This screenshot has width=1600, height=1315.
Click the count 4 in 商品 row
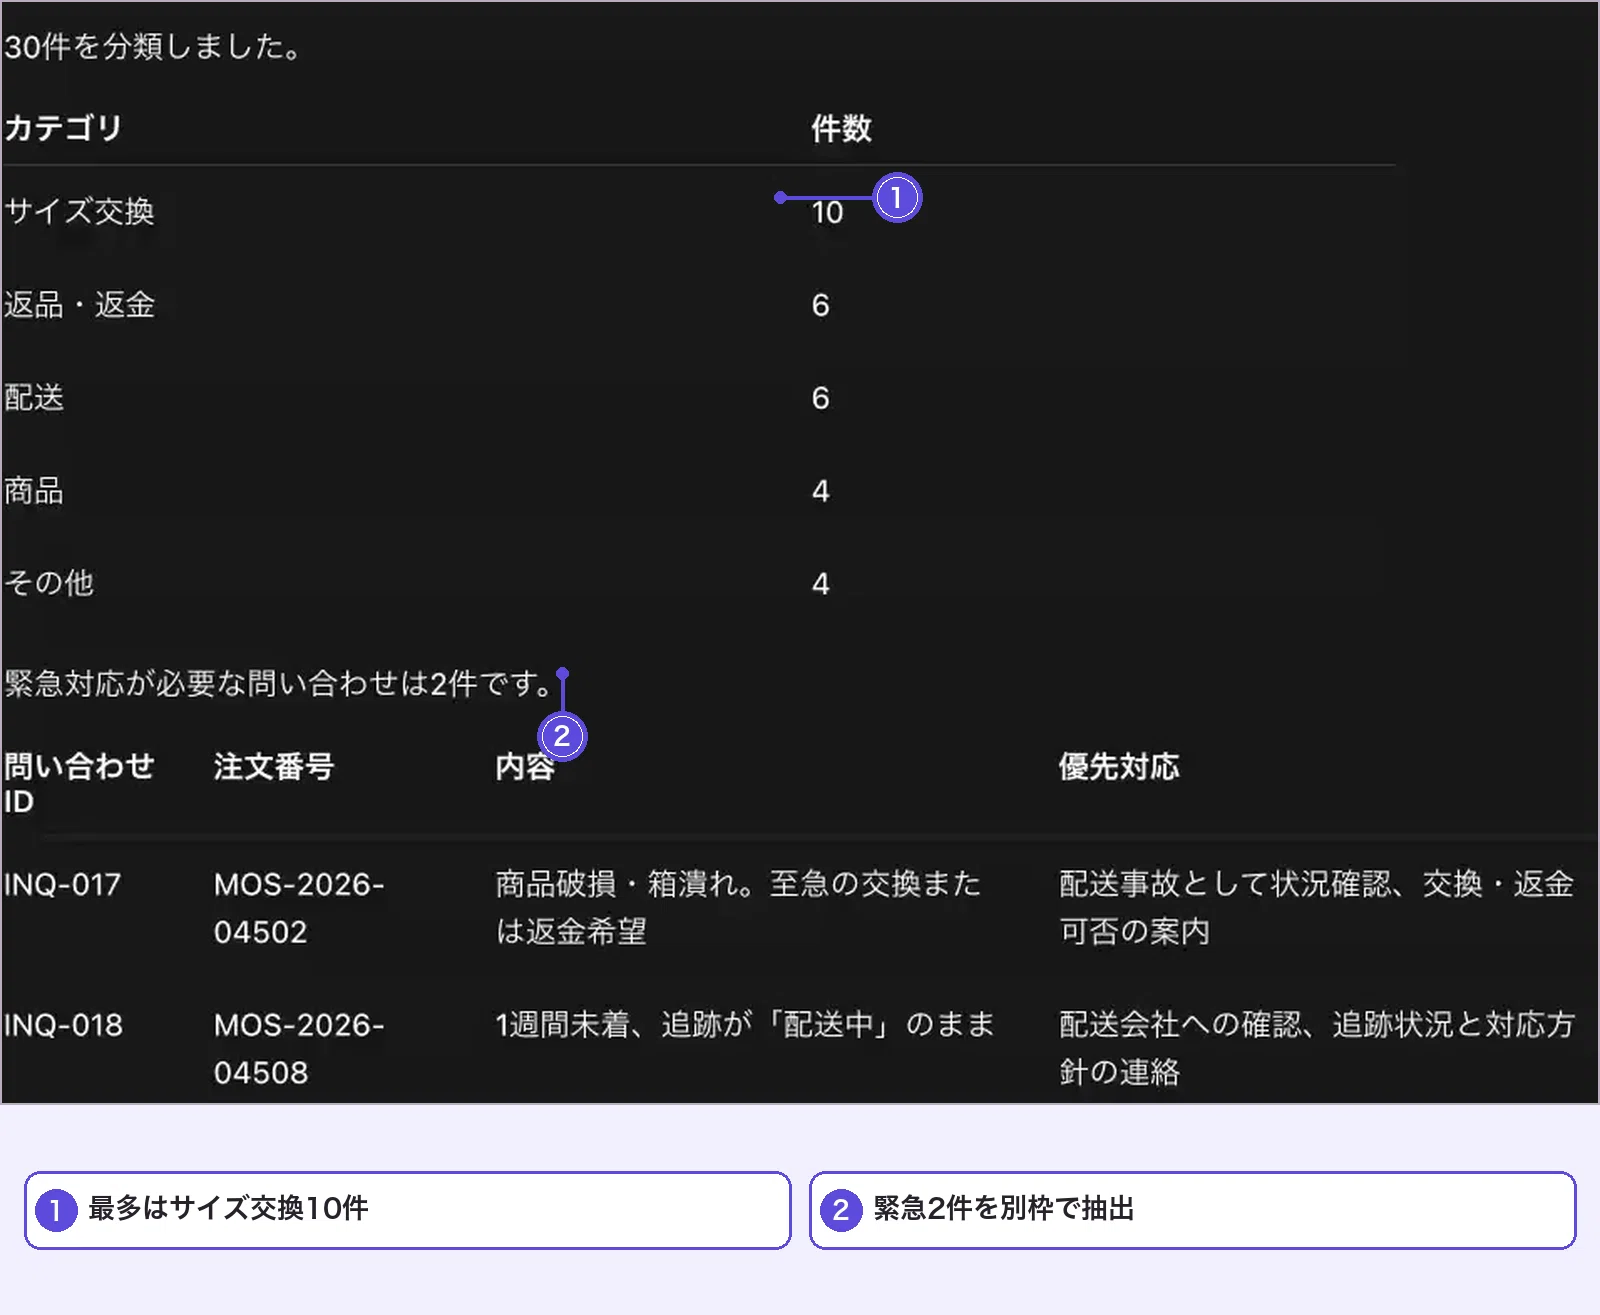point(820,491)
